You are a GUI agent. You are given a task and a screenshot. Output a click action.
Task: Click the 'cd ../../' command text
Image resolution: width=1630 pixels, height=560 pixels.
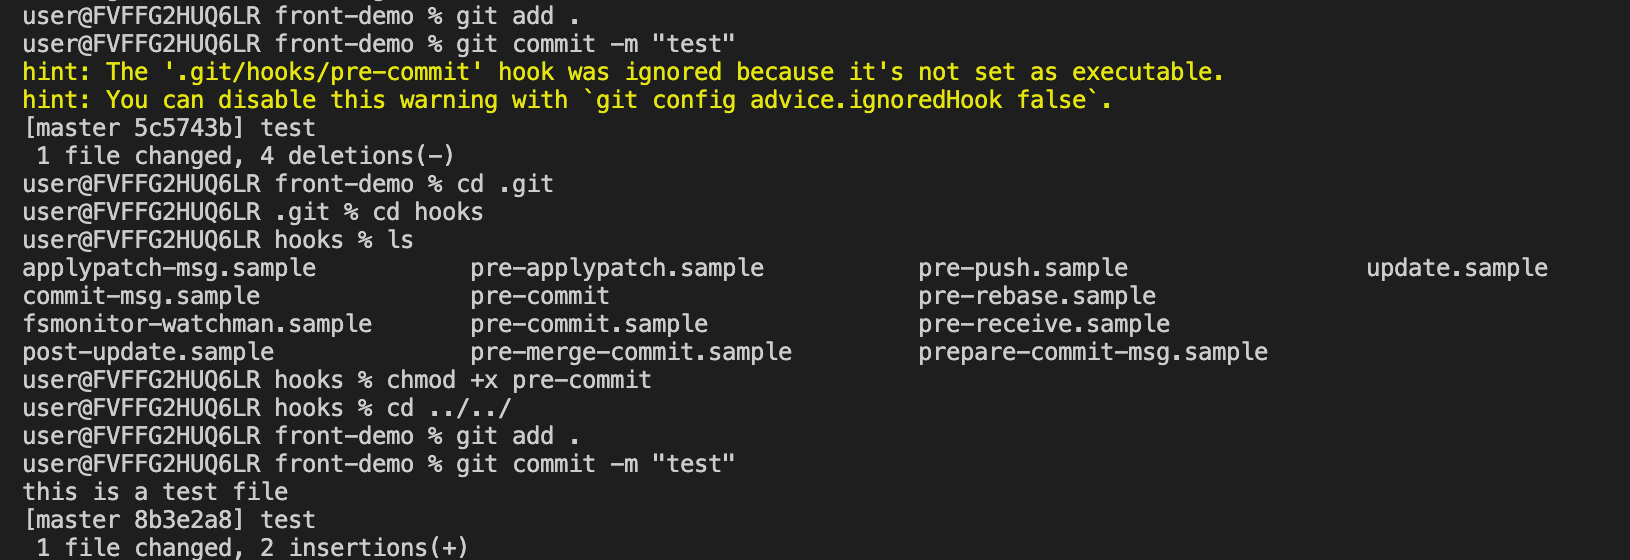[449, 408]
